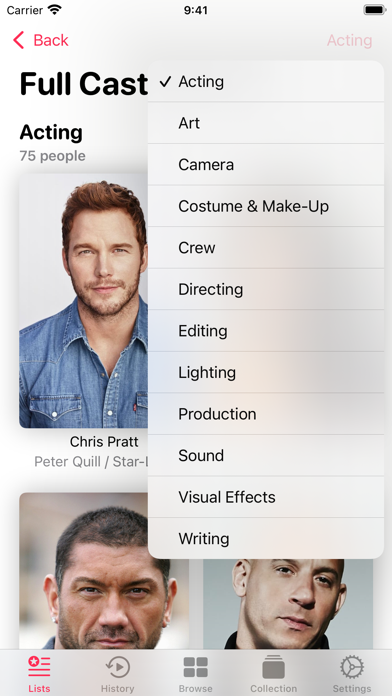Open Chris Pratt's photo card
This screenshot has width=392, height=696.
pyautogui.click(x=84, y=300)
